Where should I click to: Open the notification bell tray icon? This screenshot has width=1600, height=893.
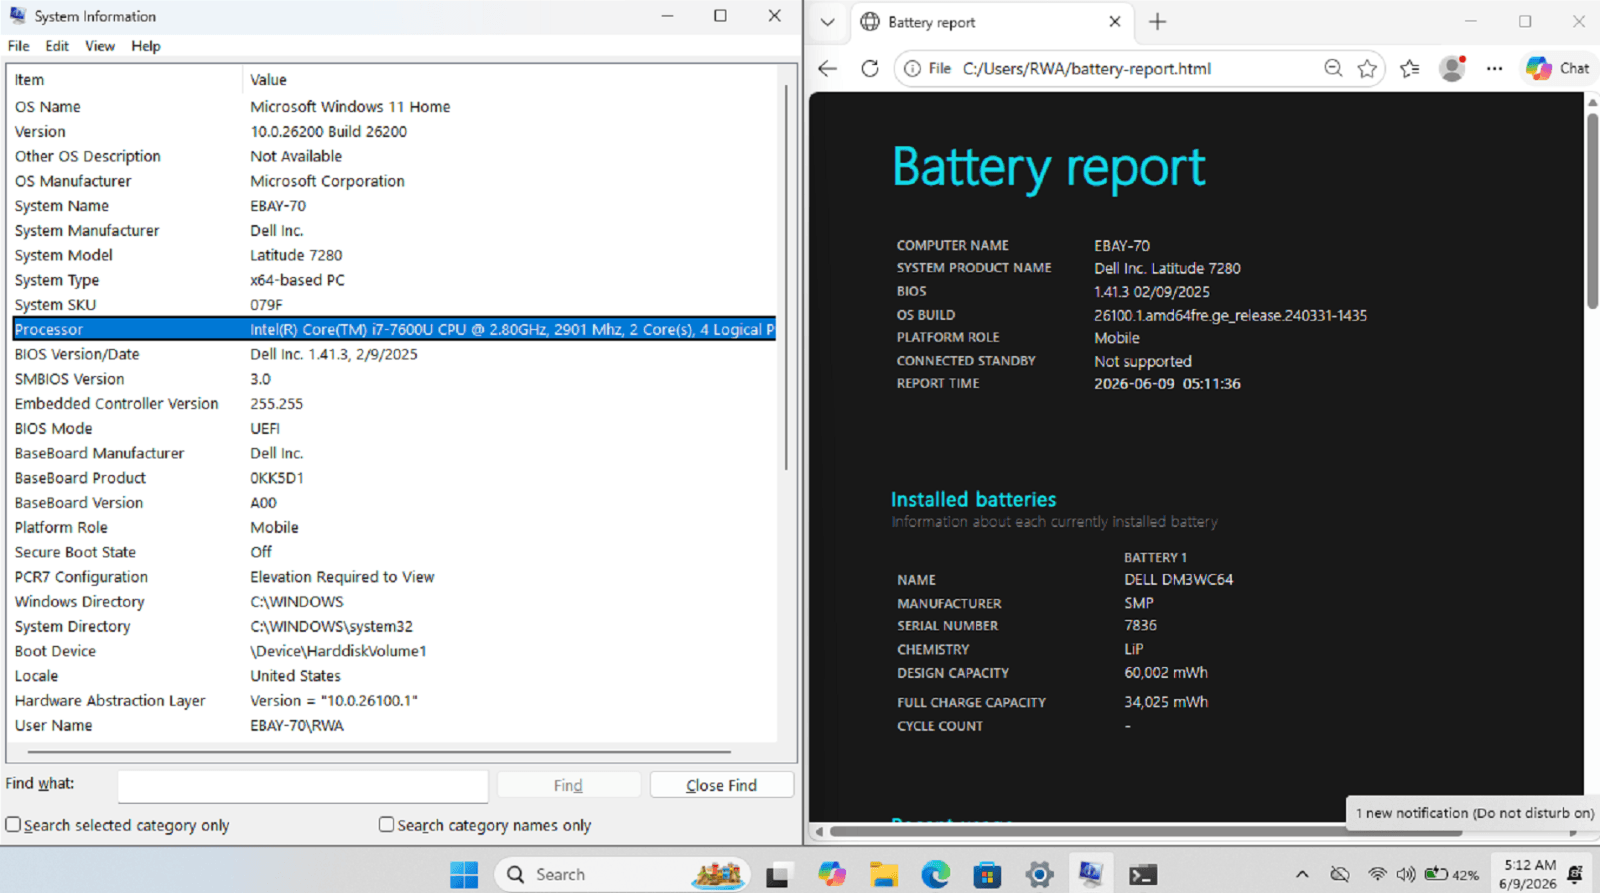[1576, 874]
